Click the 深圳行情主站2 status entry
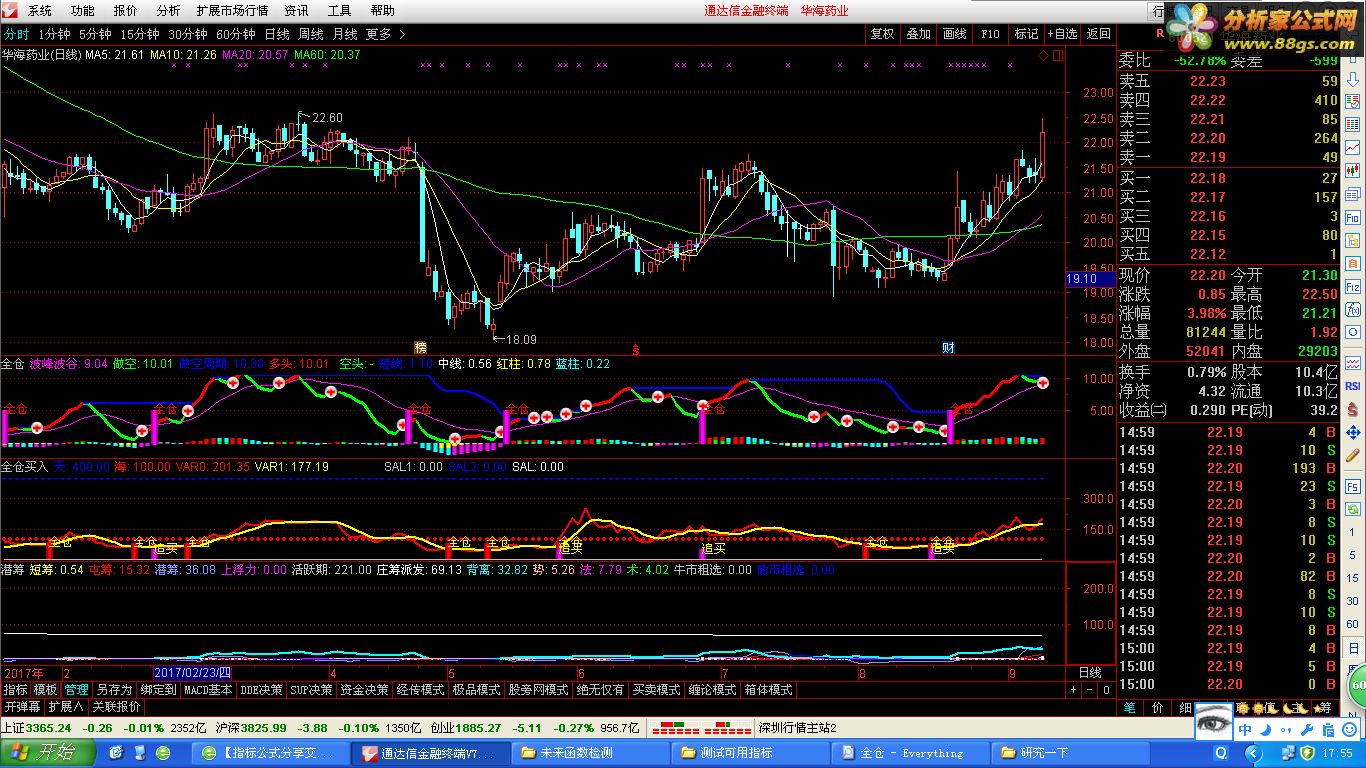 pos(798,727)
